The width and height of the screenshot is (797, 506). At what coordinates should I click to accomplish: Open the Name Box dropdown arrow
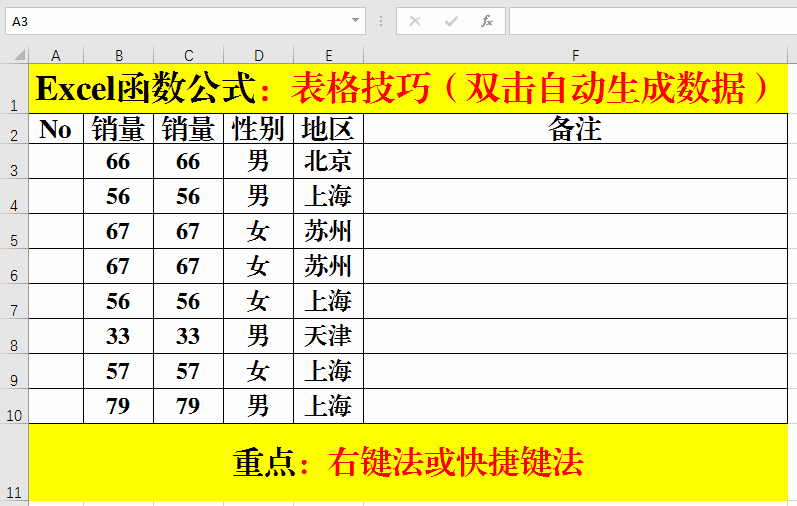pyautogui.click(x=355, y=21)
